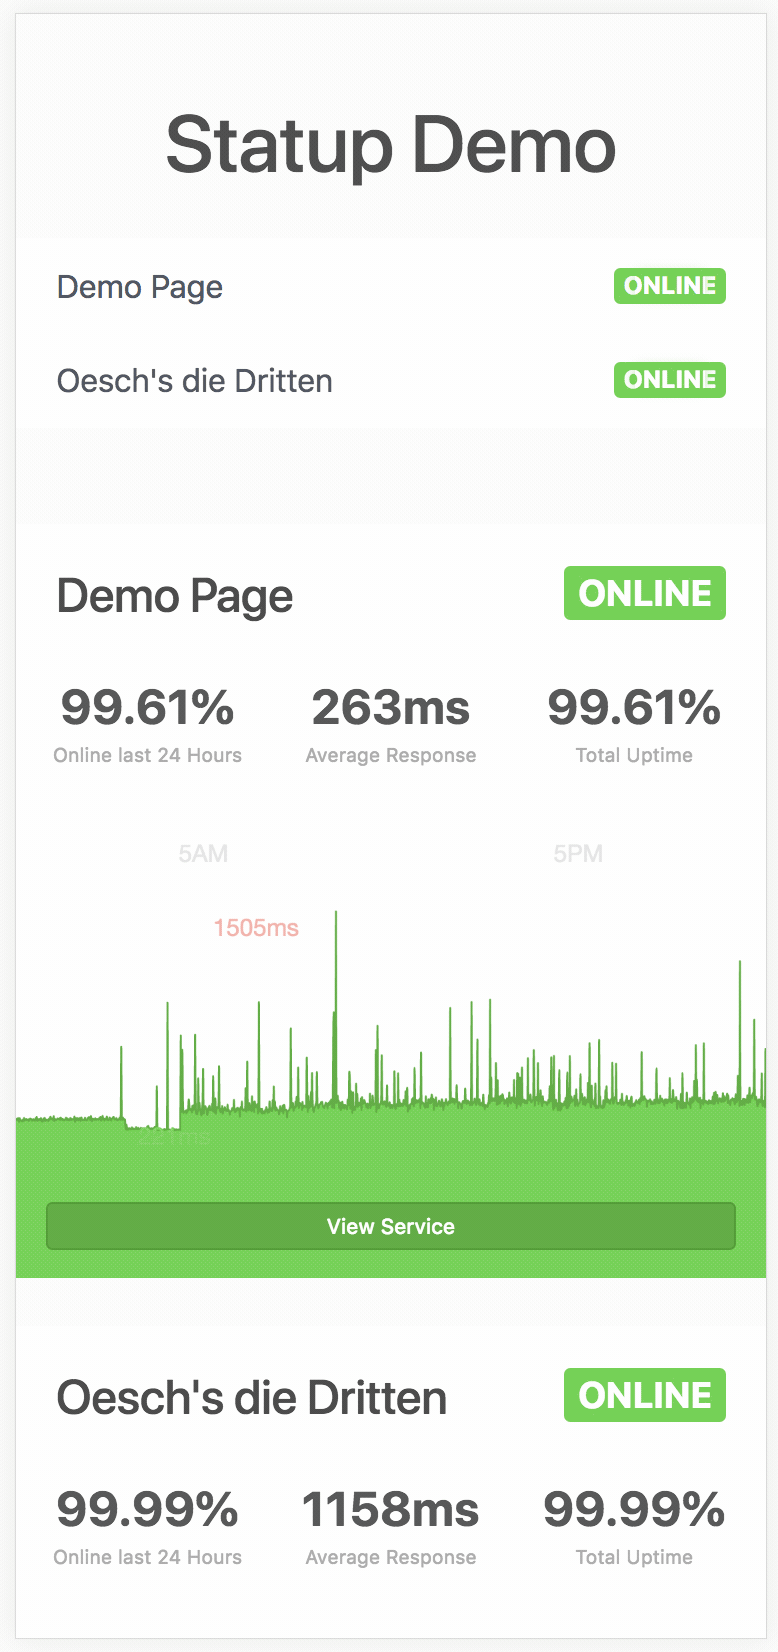Viewport: 778px width, 1652px height.
Task: Click 99.99% above Total Uptime
Action: click(x=634, y=1510)
